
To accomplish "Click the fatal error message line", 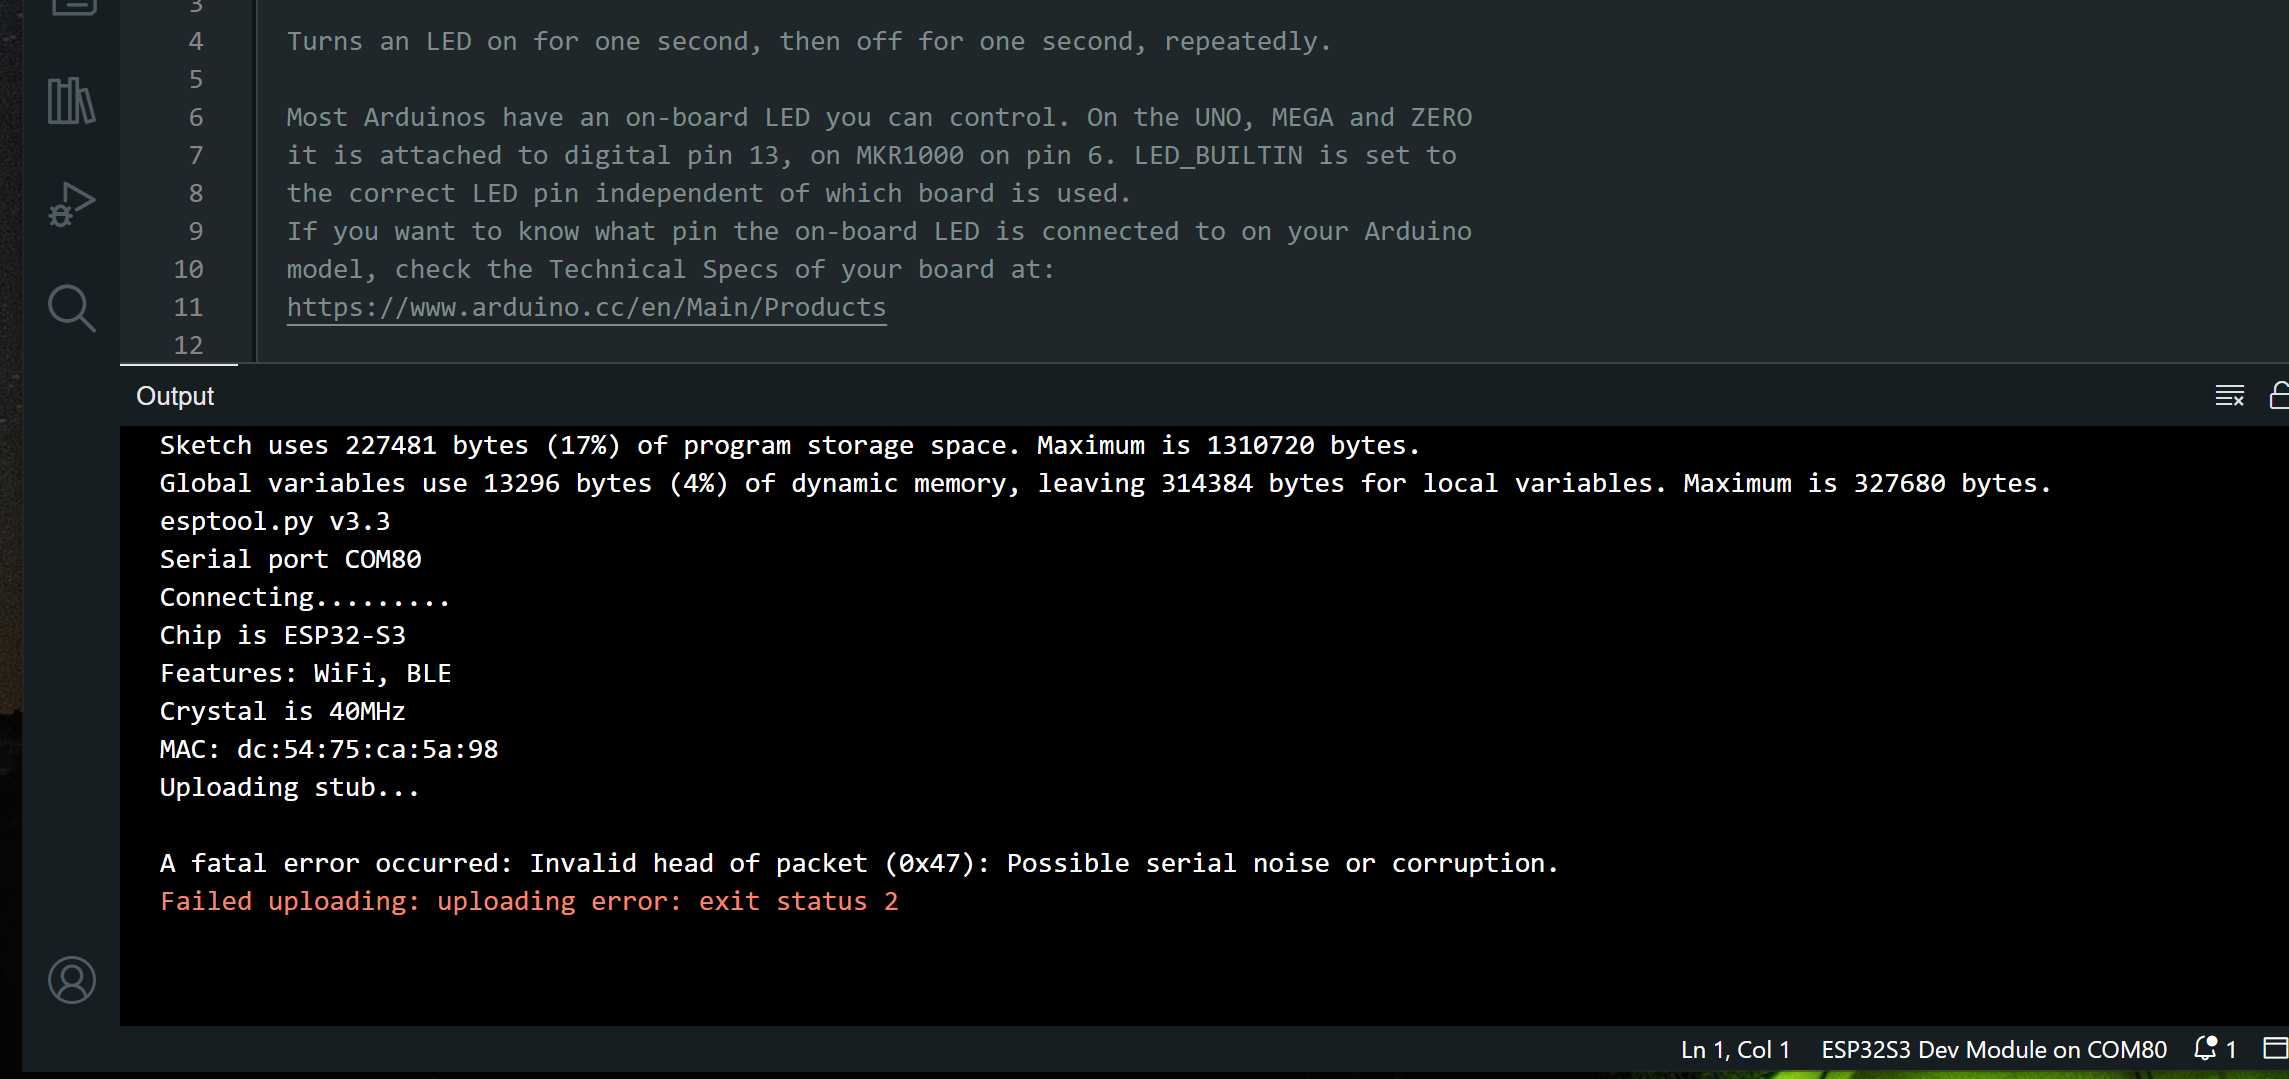I will pos(859,863).
